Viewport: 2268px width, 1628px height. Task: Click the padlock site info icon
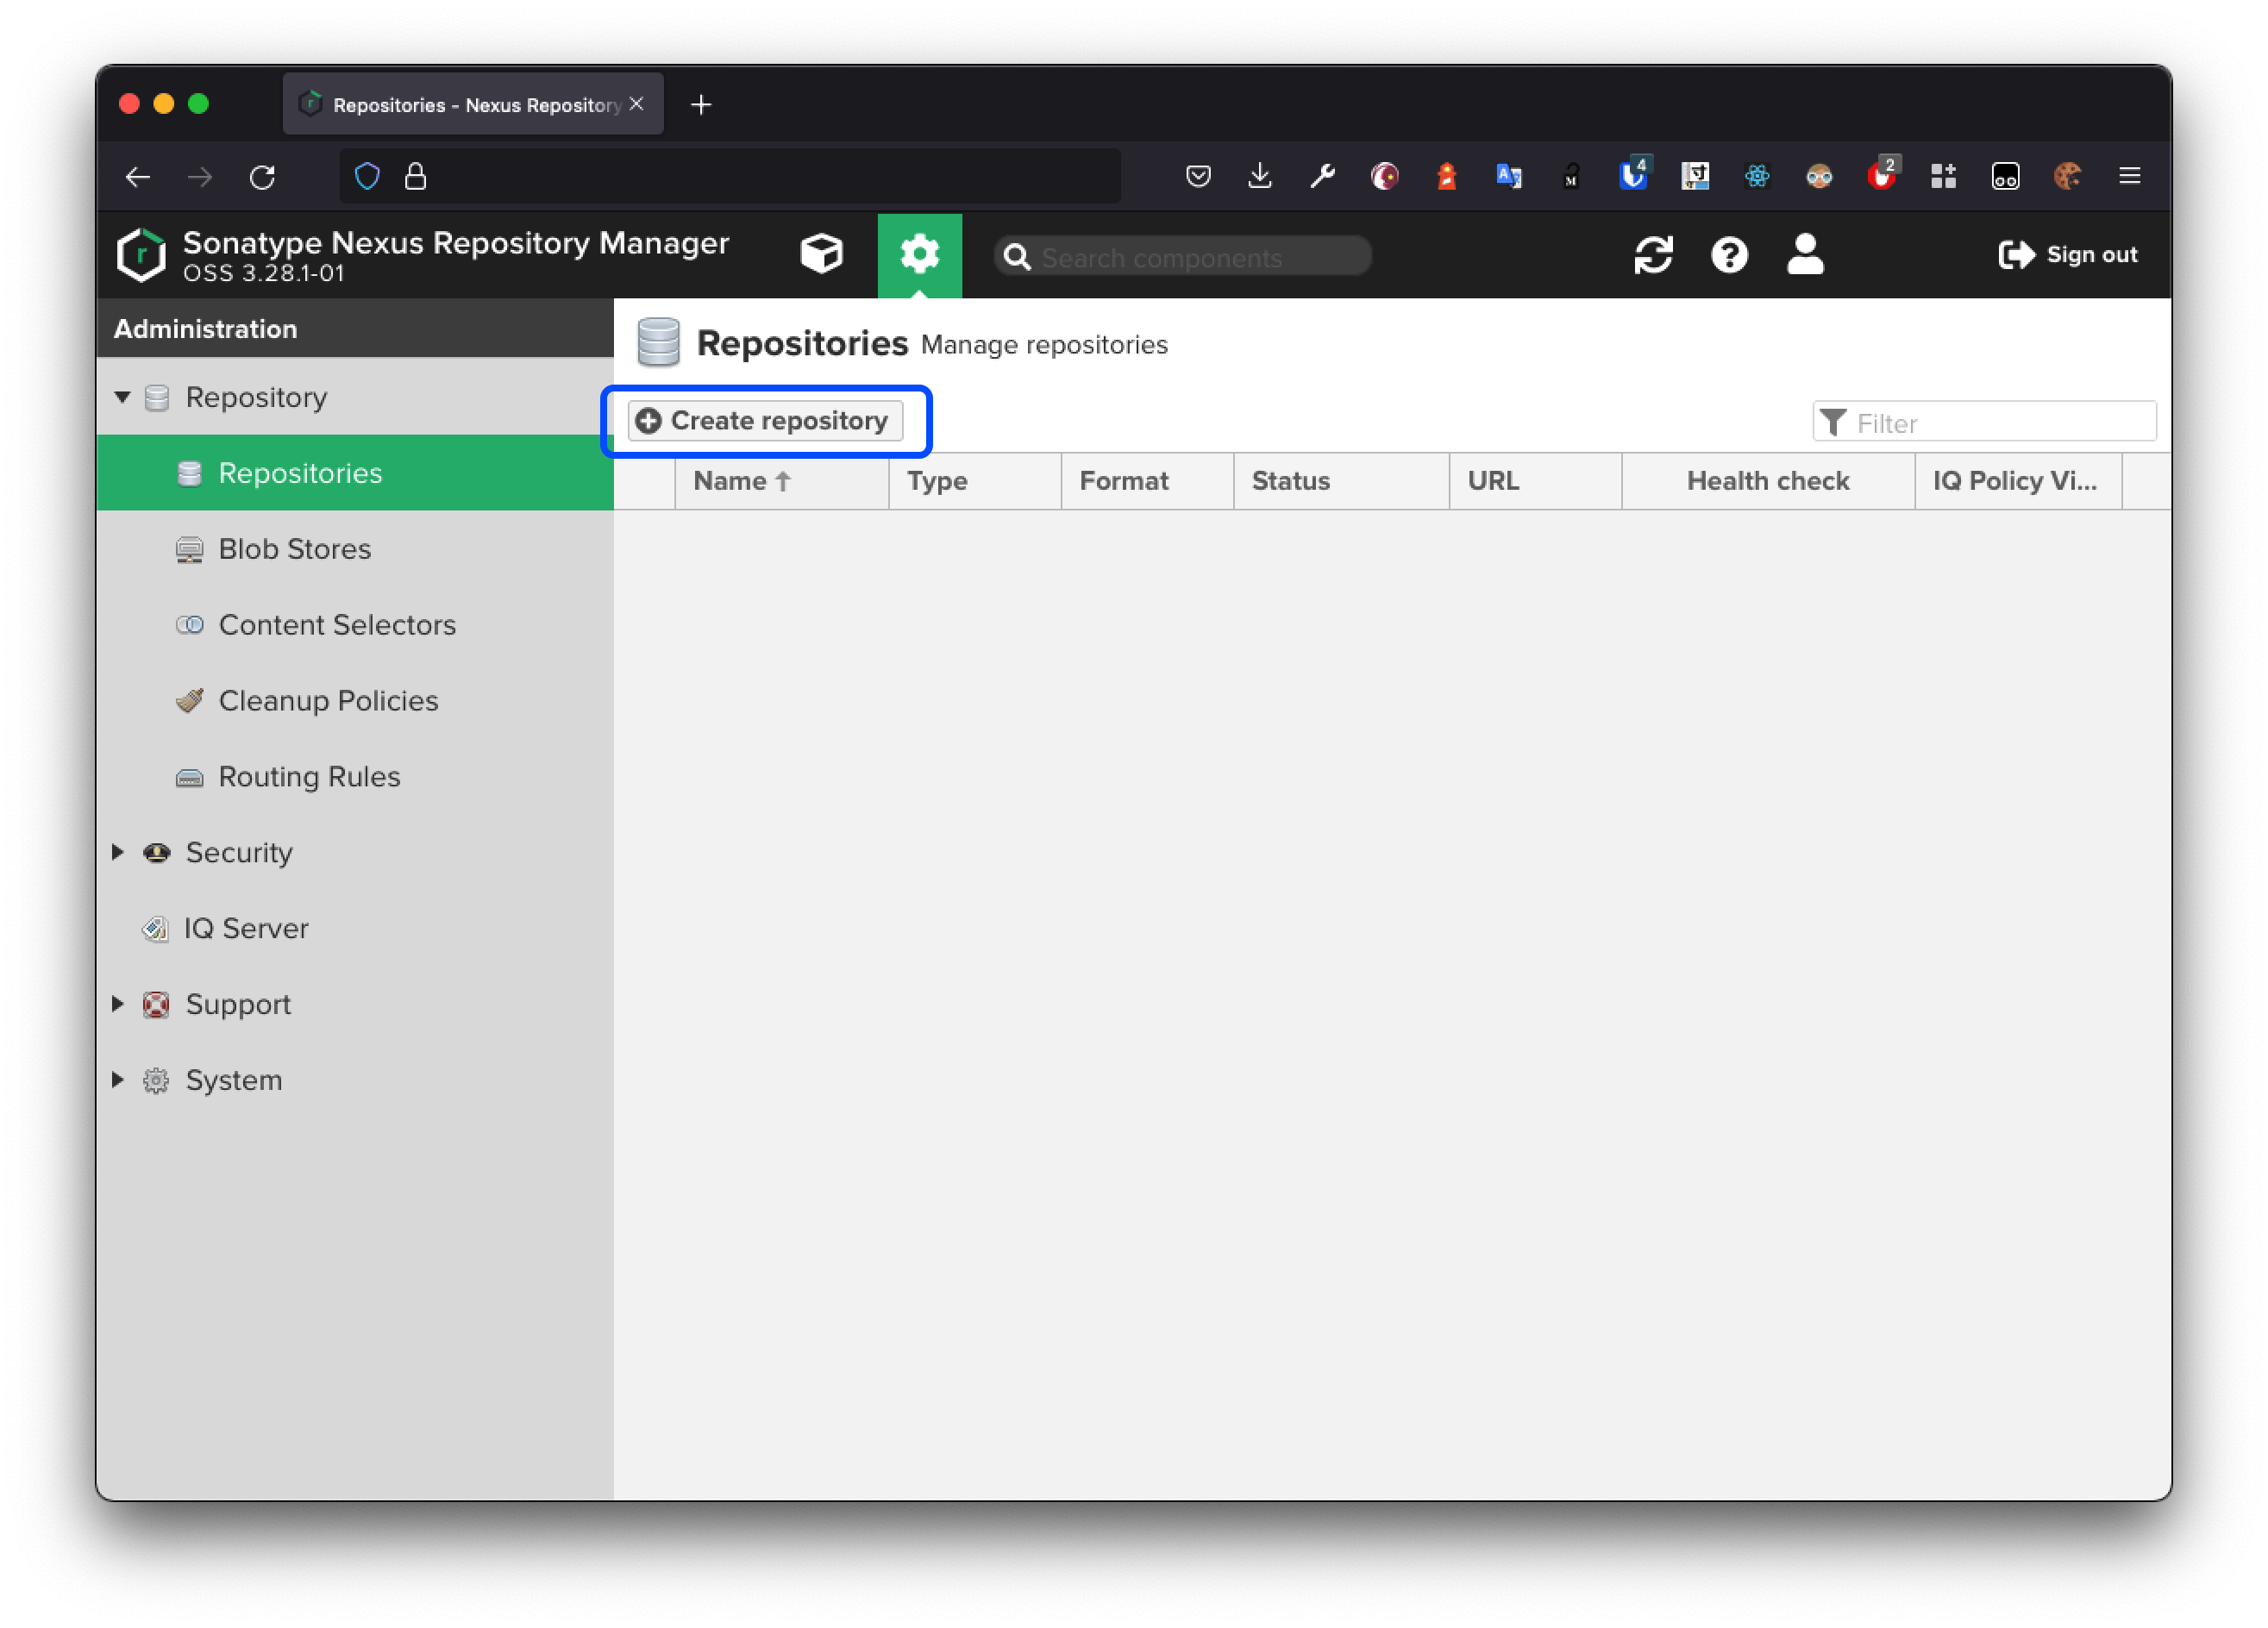pyautogui.click(x=415, y=177)
